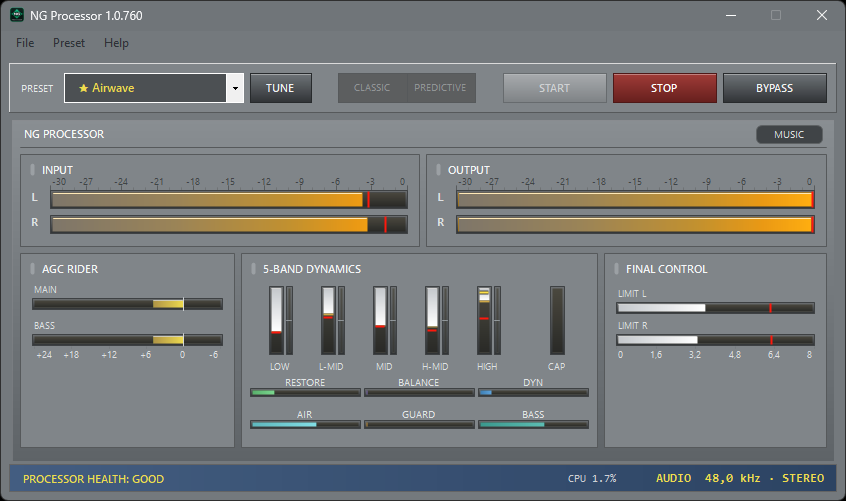This screenshot has width=846, height=501.
Task: Click the START button
Action: point(555,88)
